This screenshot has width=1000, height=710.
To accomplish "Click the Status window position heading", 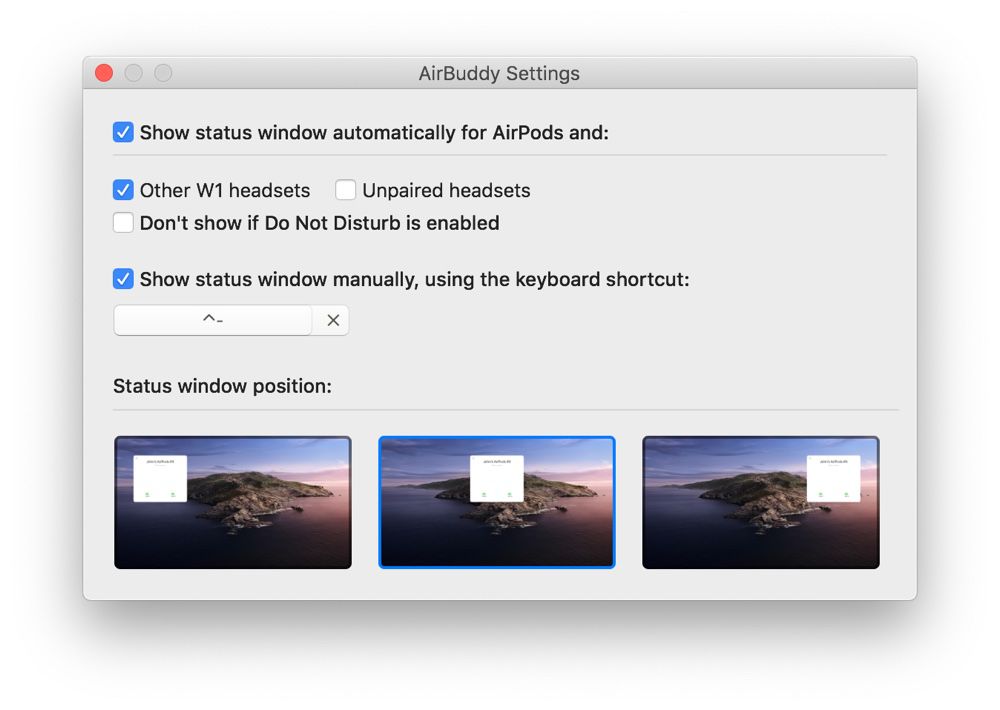I will click(x=223, y=386).
